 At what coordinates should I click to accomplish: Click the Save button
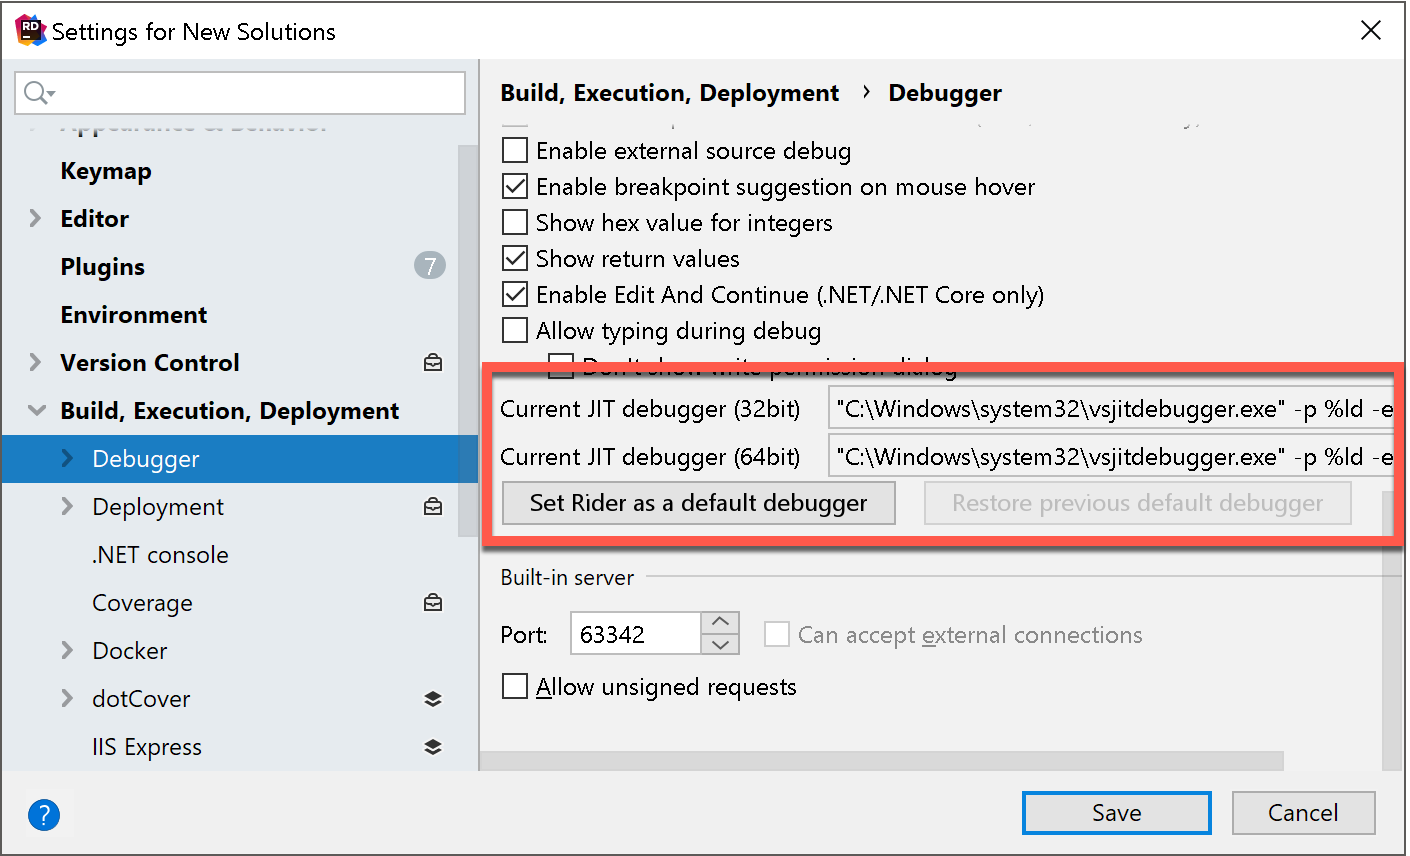coord(1117,813)
